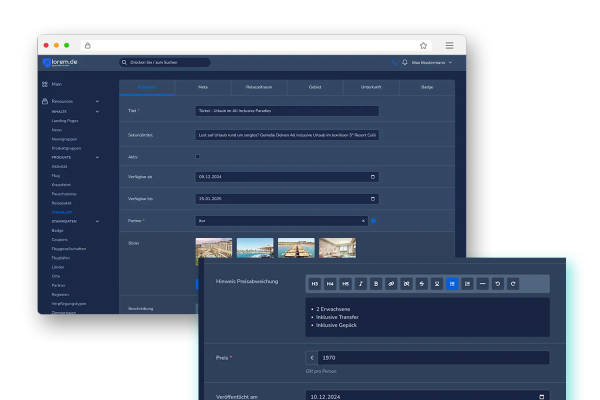Collapse the Resources section in the sidebar

coord(97,102)
